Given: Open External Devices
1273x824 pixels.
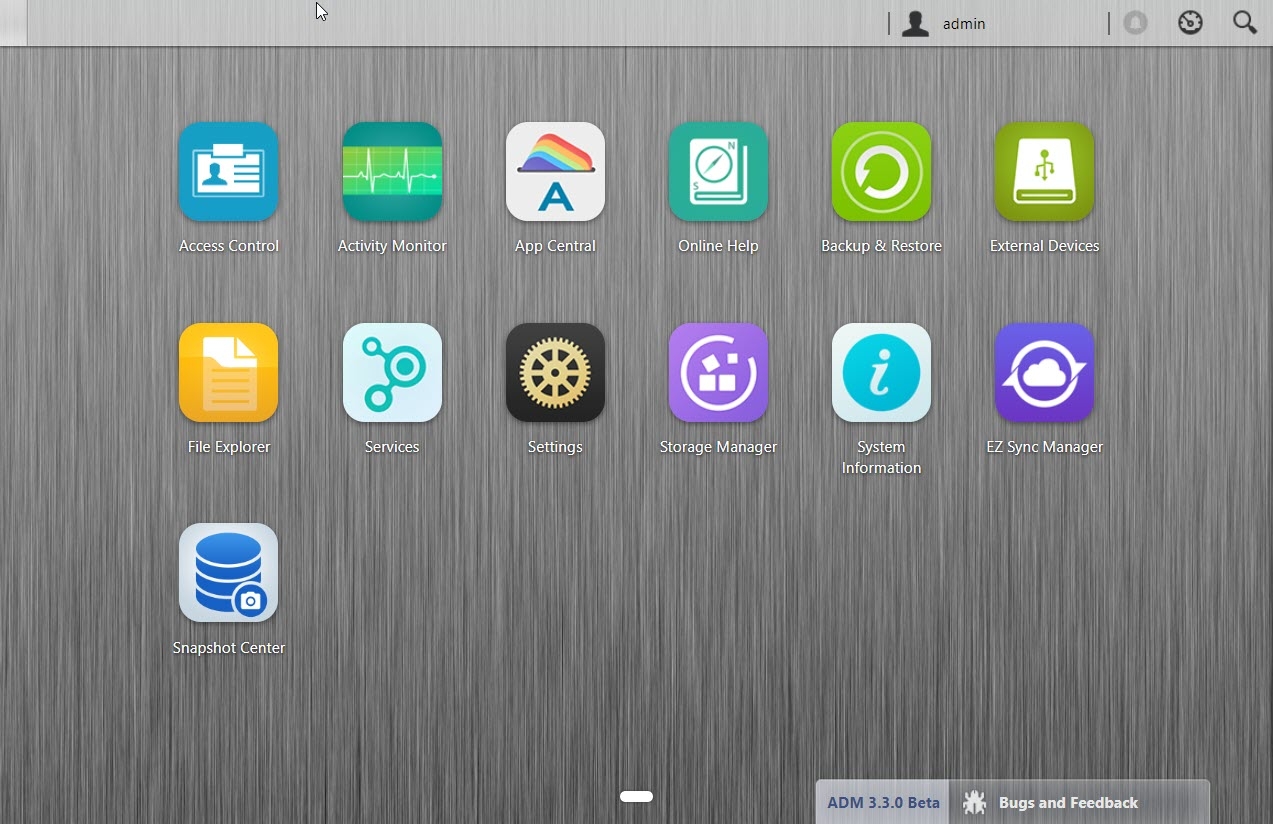Looking at the screenshot, I should coord(1044,172).
